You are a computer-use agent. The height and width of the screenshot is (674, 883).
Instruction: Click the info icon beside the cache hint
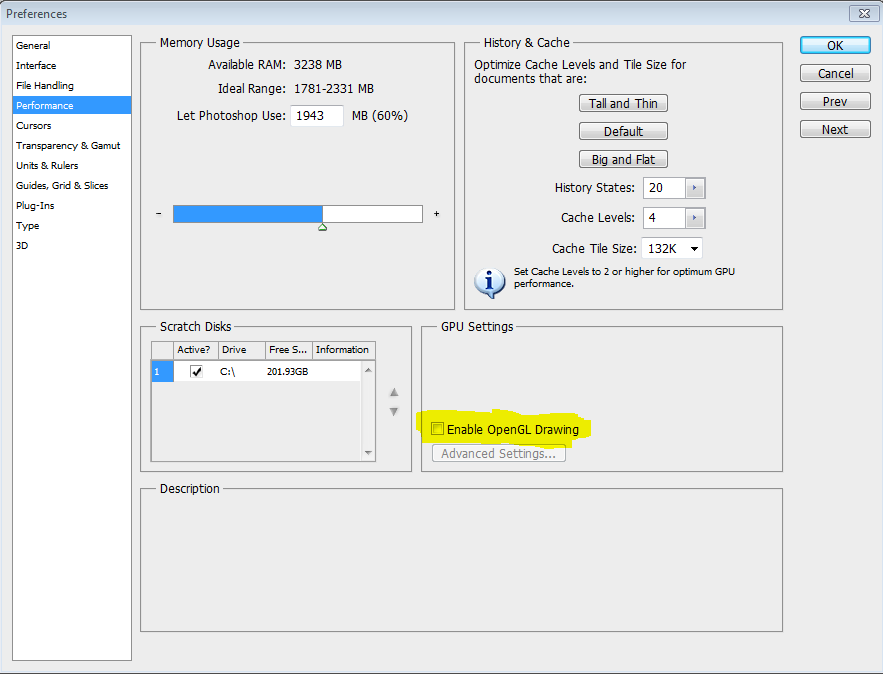point(489,282)
